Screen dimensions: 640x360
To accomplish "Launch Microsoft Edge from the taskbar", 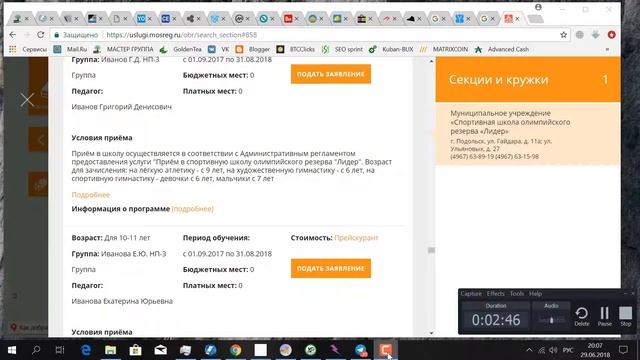I will pyautogui.click(x=86, y=350).
